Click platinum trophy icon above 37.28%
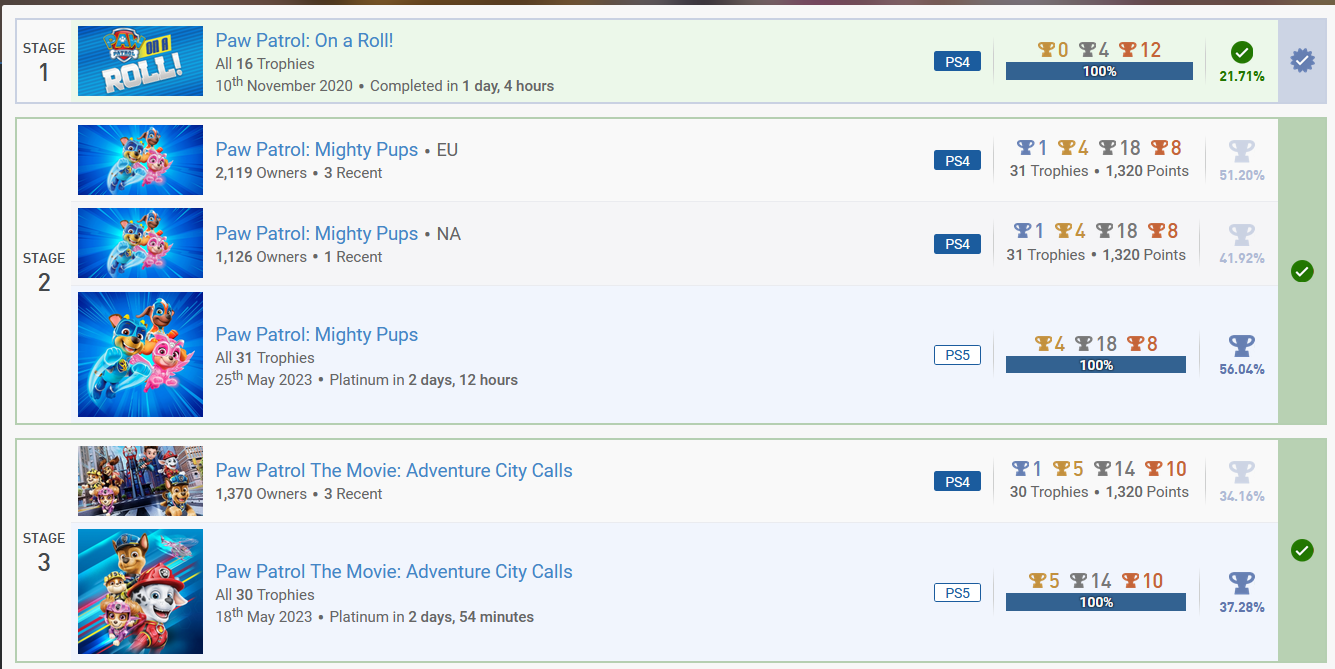 tap(1241, 583)
